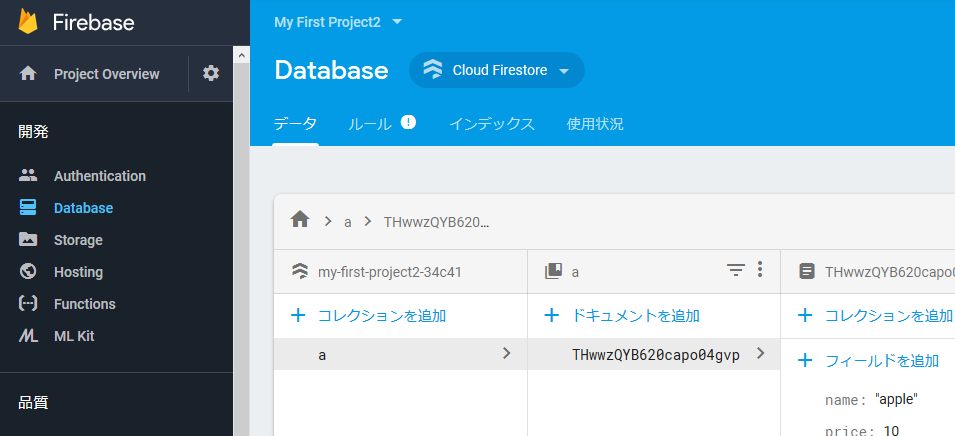This screenshot has width=955, height=436.
Task: Open Cloud Firestore database type dropdown
Action: [x=497, y=70]
